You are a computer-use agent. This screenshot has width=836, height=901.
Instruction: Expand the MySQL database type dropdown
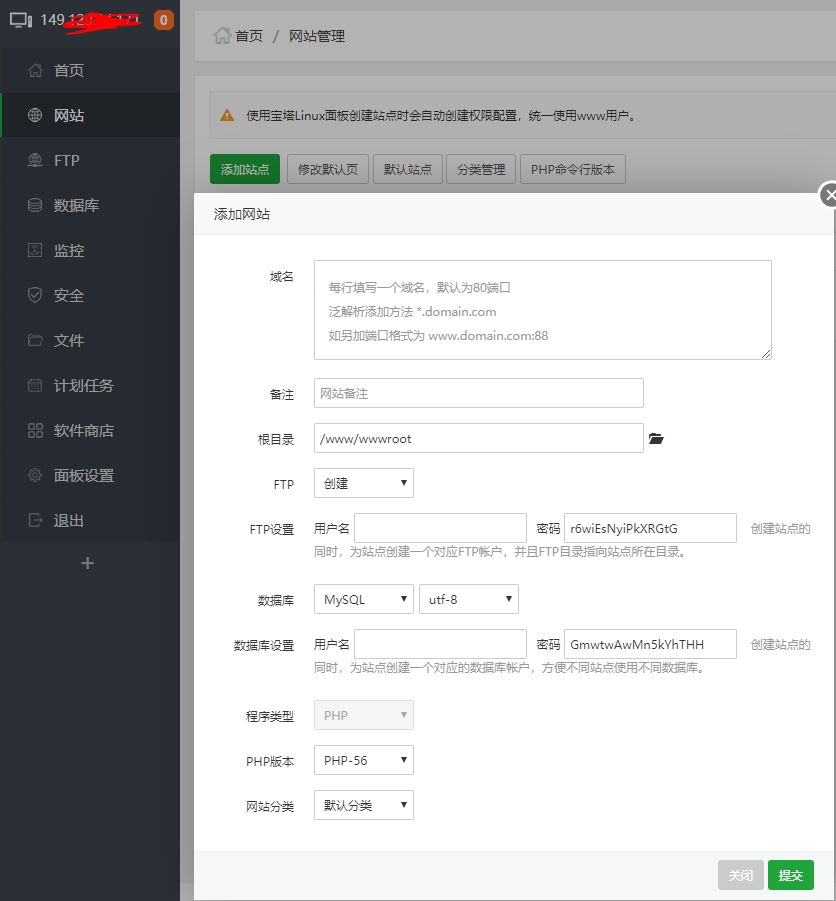(363, 599)
